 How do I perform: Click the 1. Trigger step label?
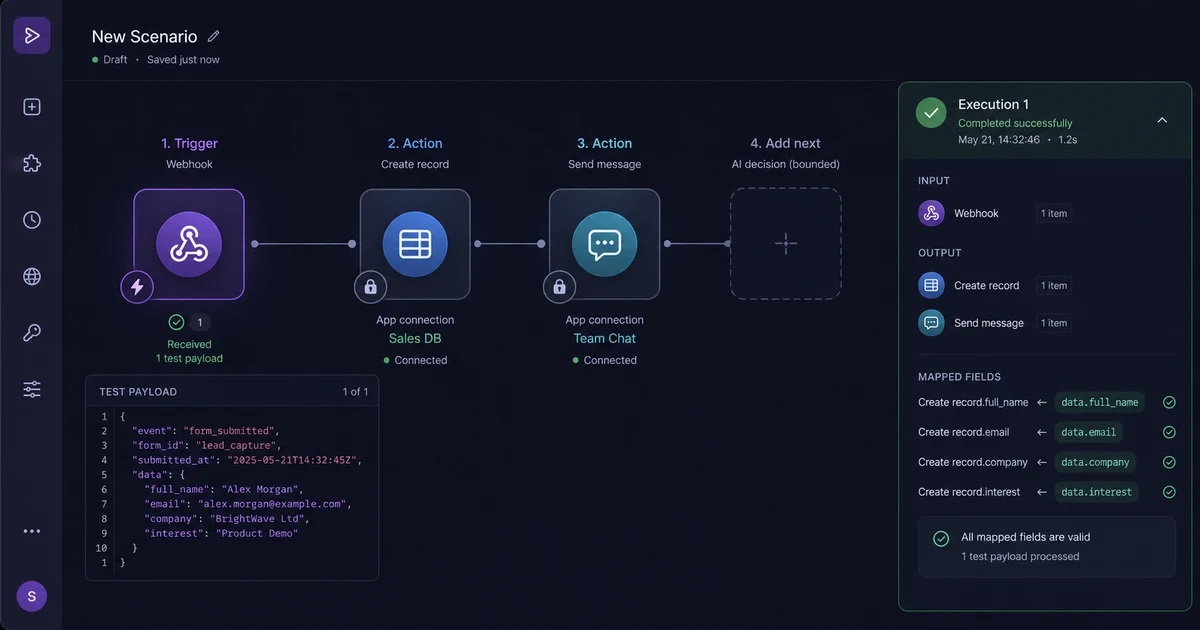click(189, 143)
